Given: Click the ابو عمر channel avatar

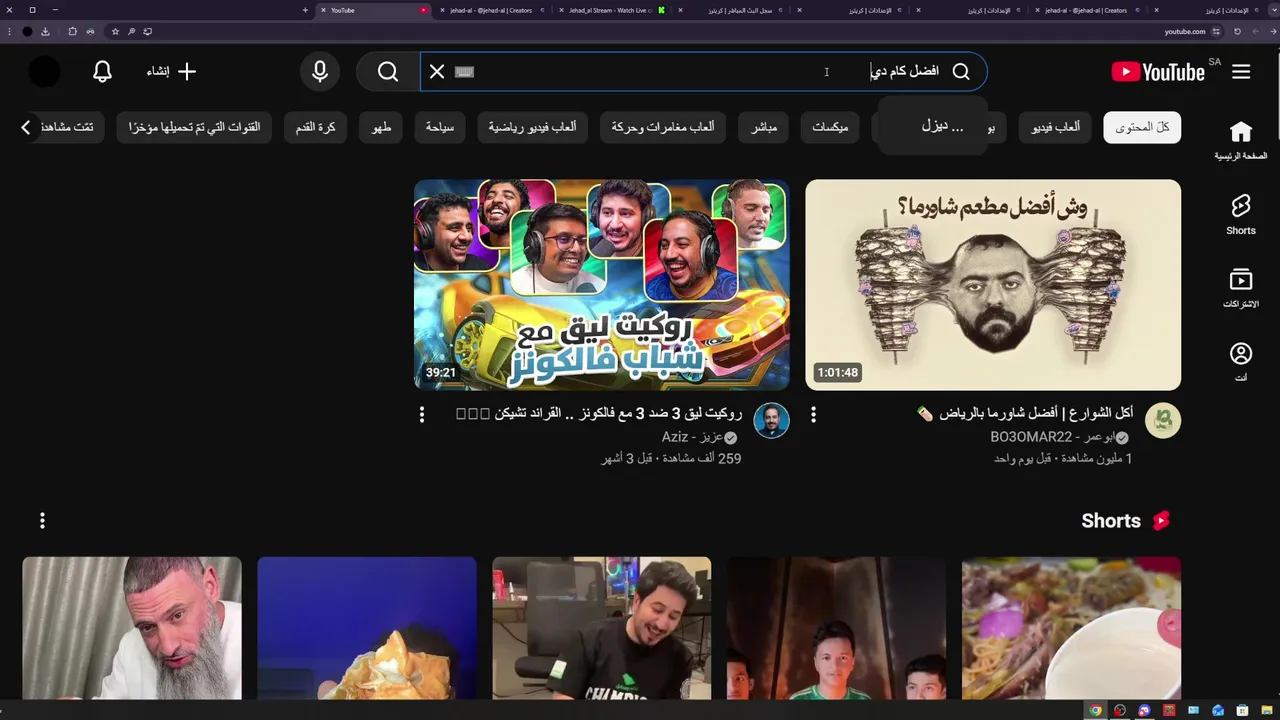Looking at the screenshot, I should 1163,421.
